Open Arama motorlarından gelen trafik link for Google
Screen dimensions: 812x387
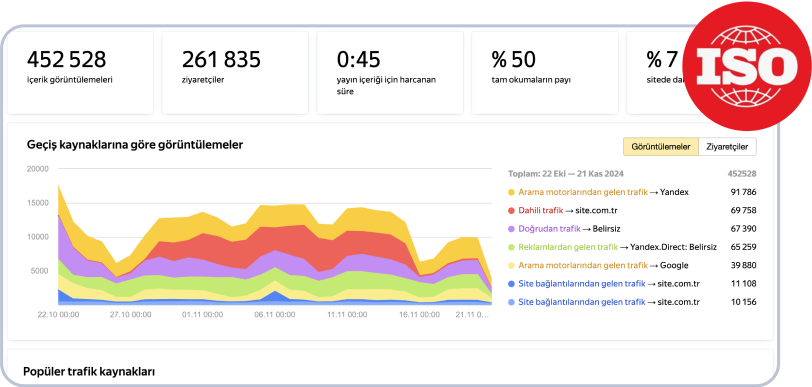click(x=583, y=265)
